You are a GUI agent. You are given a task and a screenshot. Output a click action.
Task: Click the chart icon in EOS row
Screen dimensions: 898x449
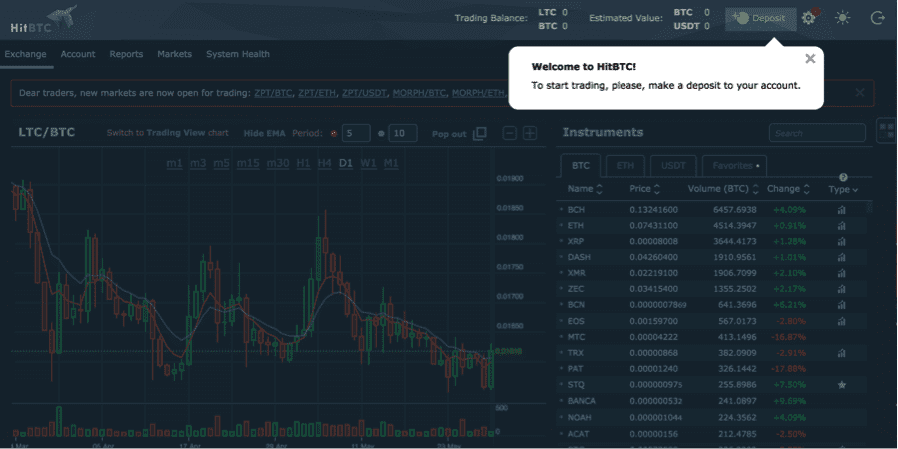pos(841,321)
